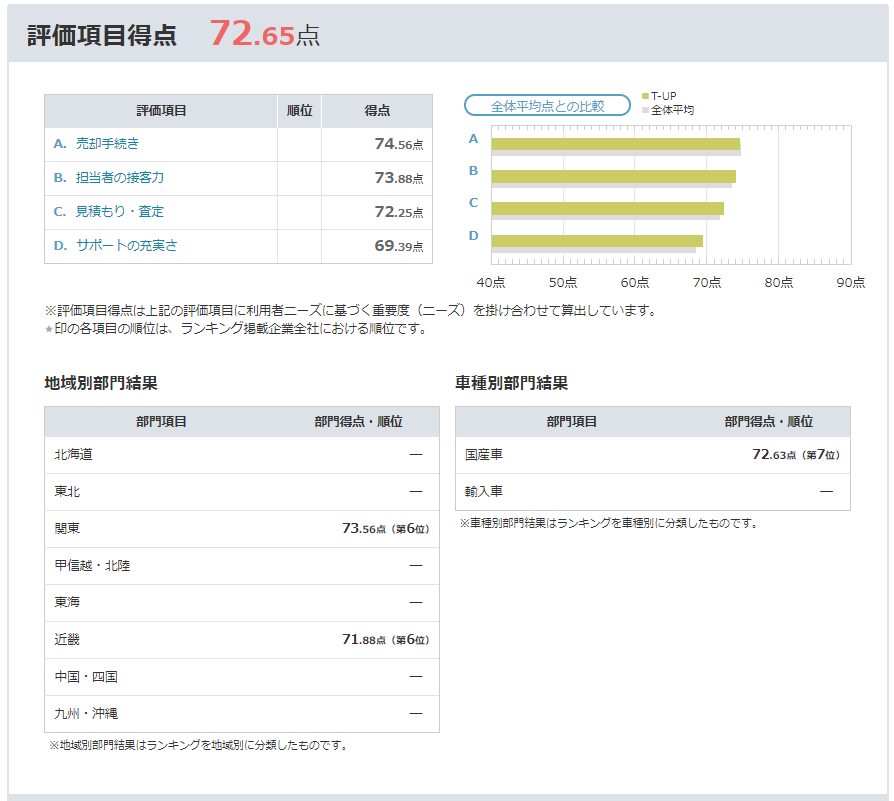This screenshot has height=801, width=894.
Task: Select the 中国・四国 row label
Action: coord(86,677)
